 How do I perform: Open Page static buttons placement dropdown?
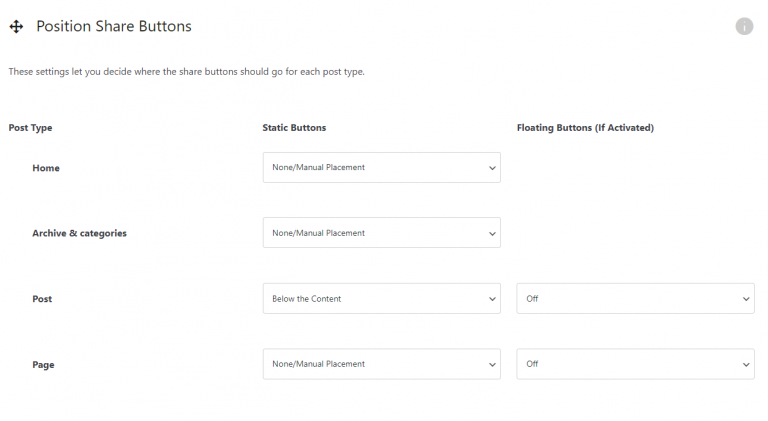coord(382,364)
